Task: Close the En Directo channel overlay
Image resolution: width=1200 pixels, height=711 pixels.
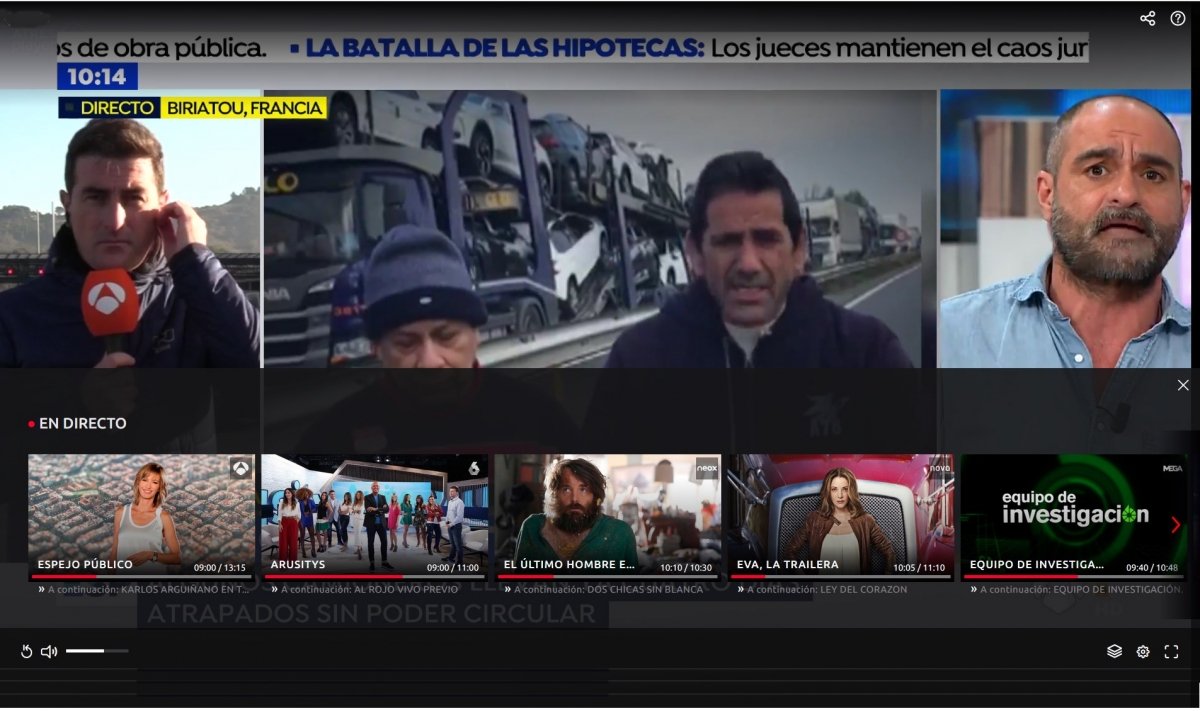Action: coord(1183,385)
